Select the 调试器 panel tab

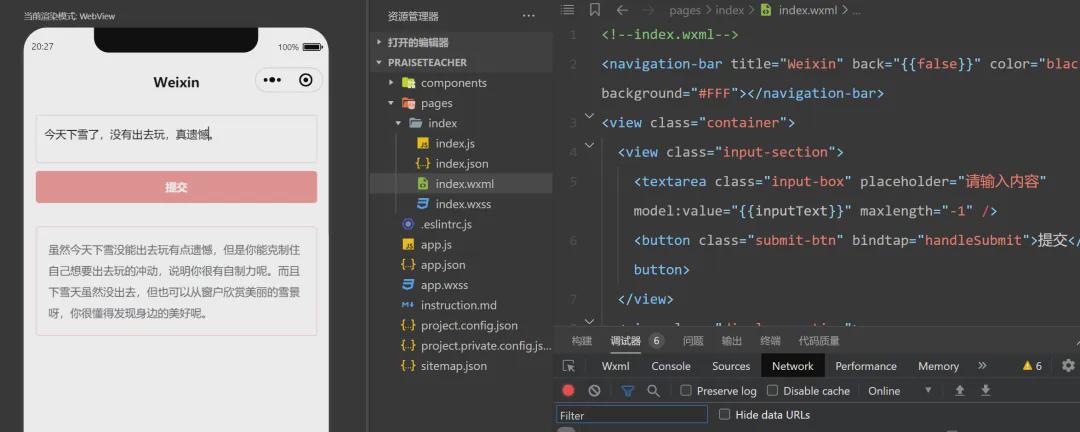pyautogui.click(x=625, y=340)
